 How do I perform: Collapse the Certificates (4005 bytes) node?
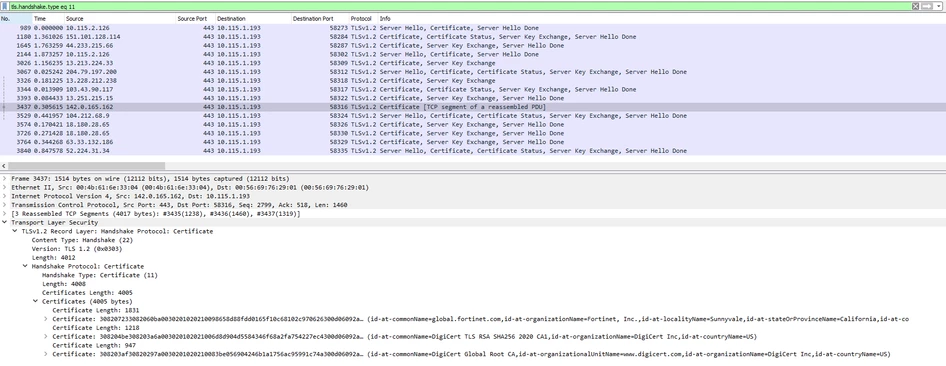[36, 301]
